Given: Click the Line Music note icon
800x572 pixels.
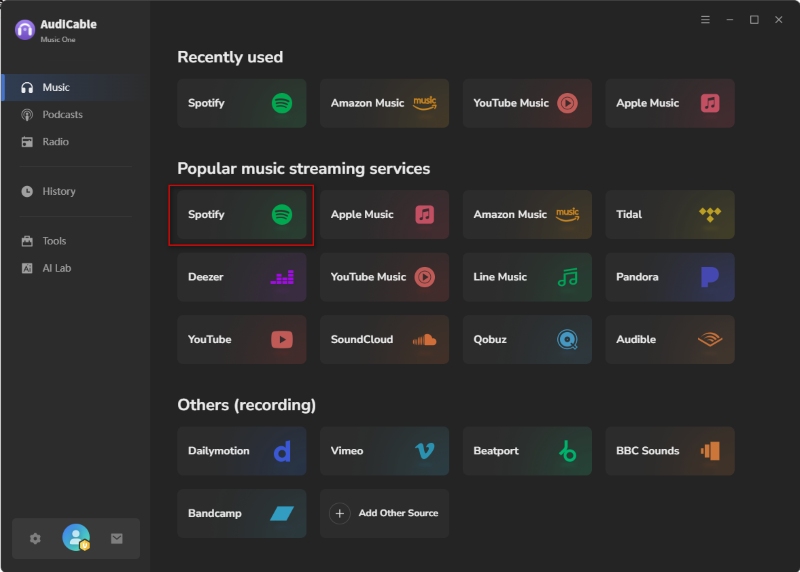Looking at the screenshot, I should click(x=567, y=277).
